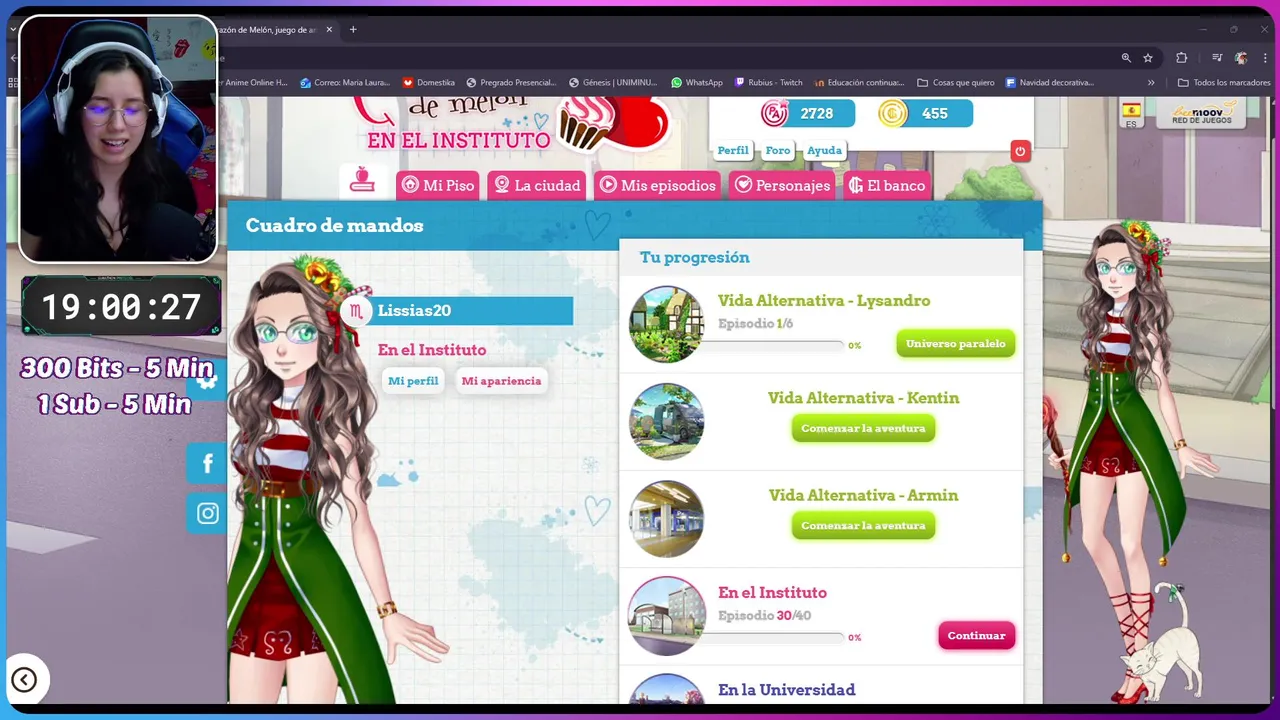Open the browser profile avatar
The width and height of the screenshot is (1280, 720).
1241,58
